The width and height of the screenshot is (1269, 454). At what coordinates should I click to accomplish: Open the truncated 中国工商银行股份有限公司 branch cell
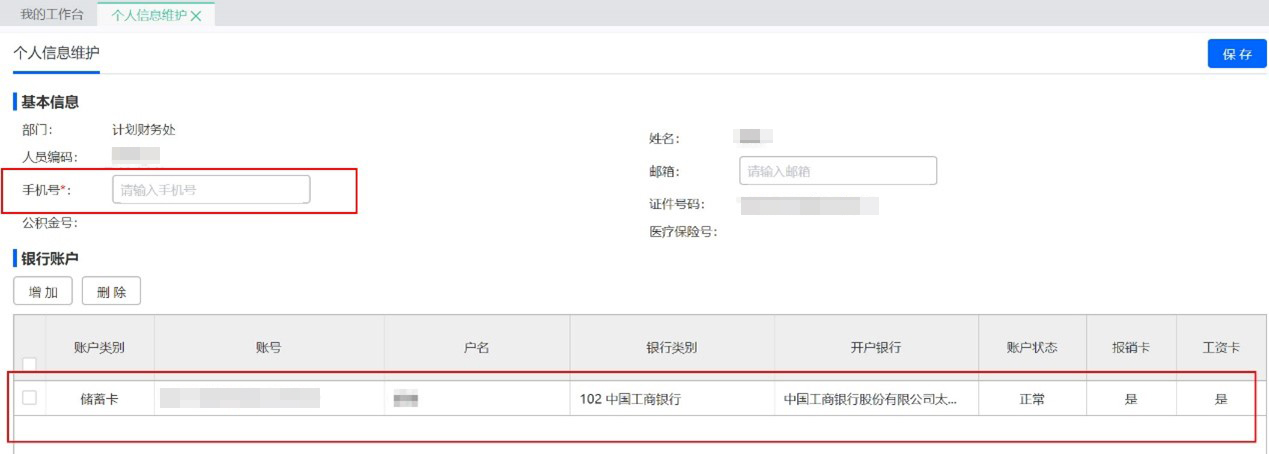click(870, 399)
